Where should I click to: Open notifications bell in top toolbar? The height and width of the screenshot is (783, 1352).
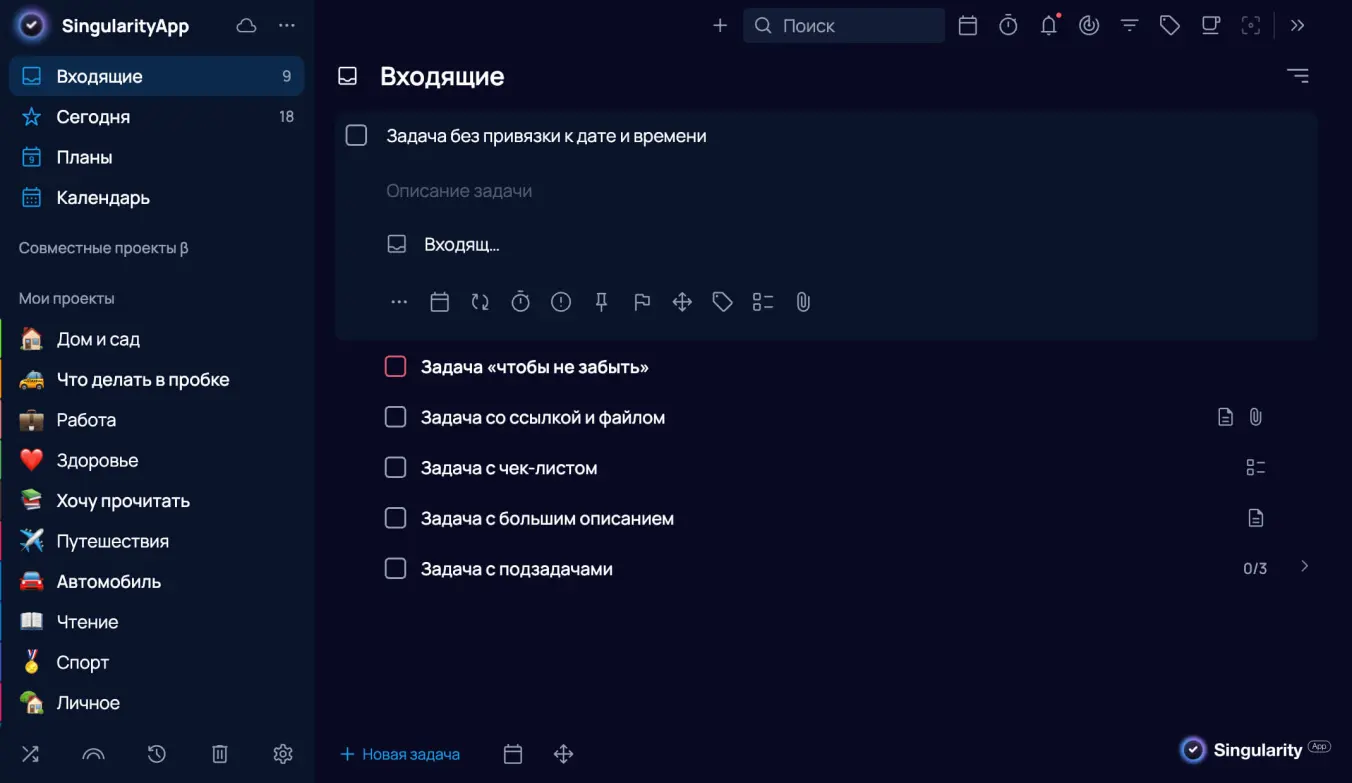(1048, 26)
